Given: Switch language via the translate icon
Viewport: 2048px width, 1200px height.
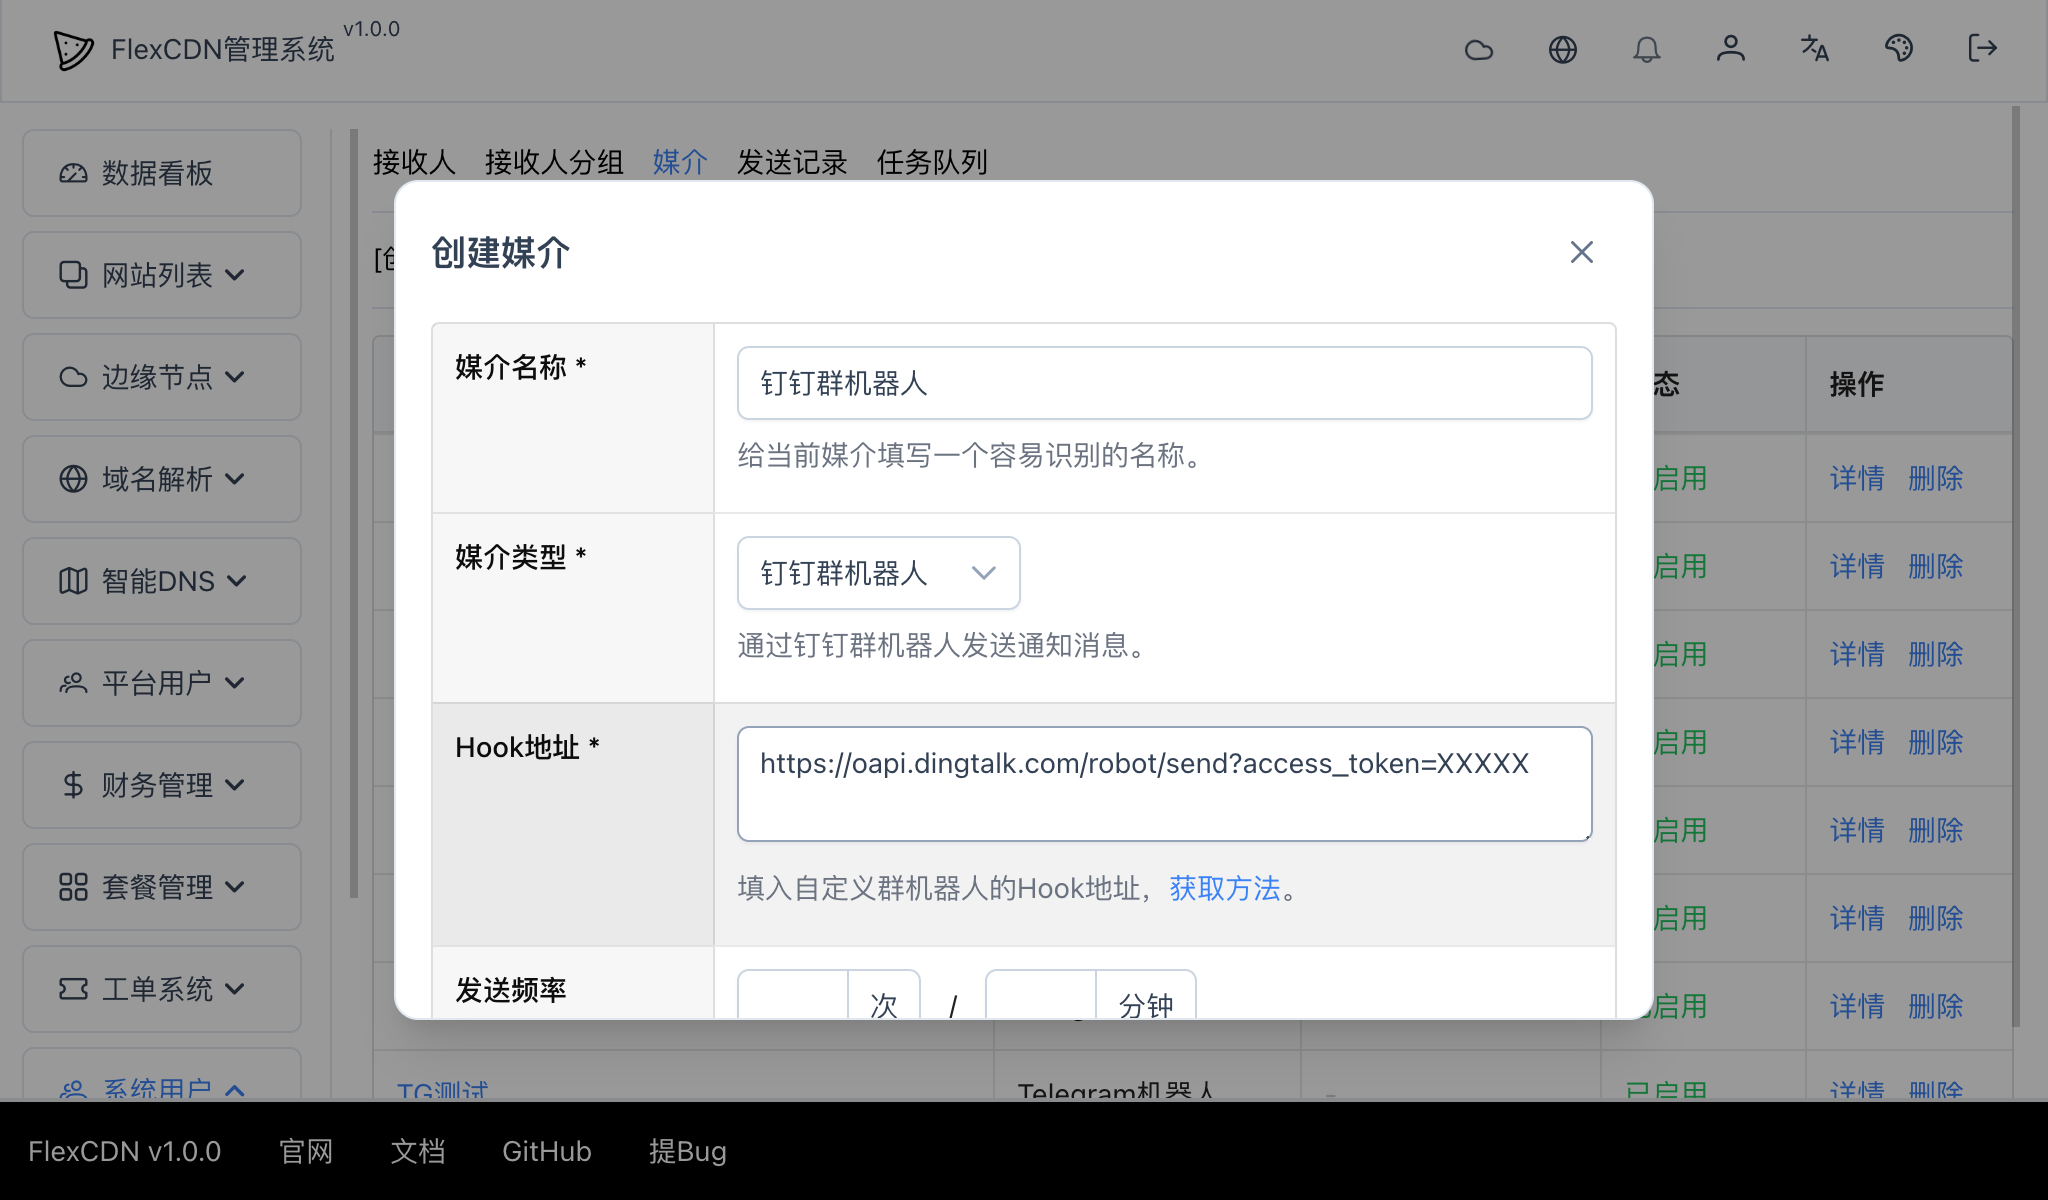Looking at the screenshot, I should [1815, 49].
